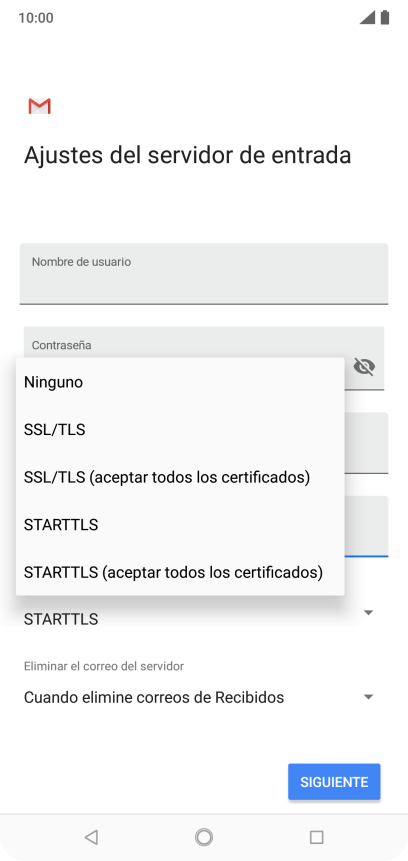Choose plain SSL/TLS from the list
This screenshot has width=408, height=861.
tap(180, 430)
